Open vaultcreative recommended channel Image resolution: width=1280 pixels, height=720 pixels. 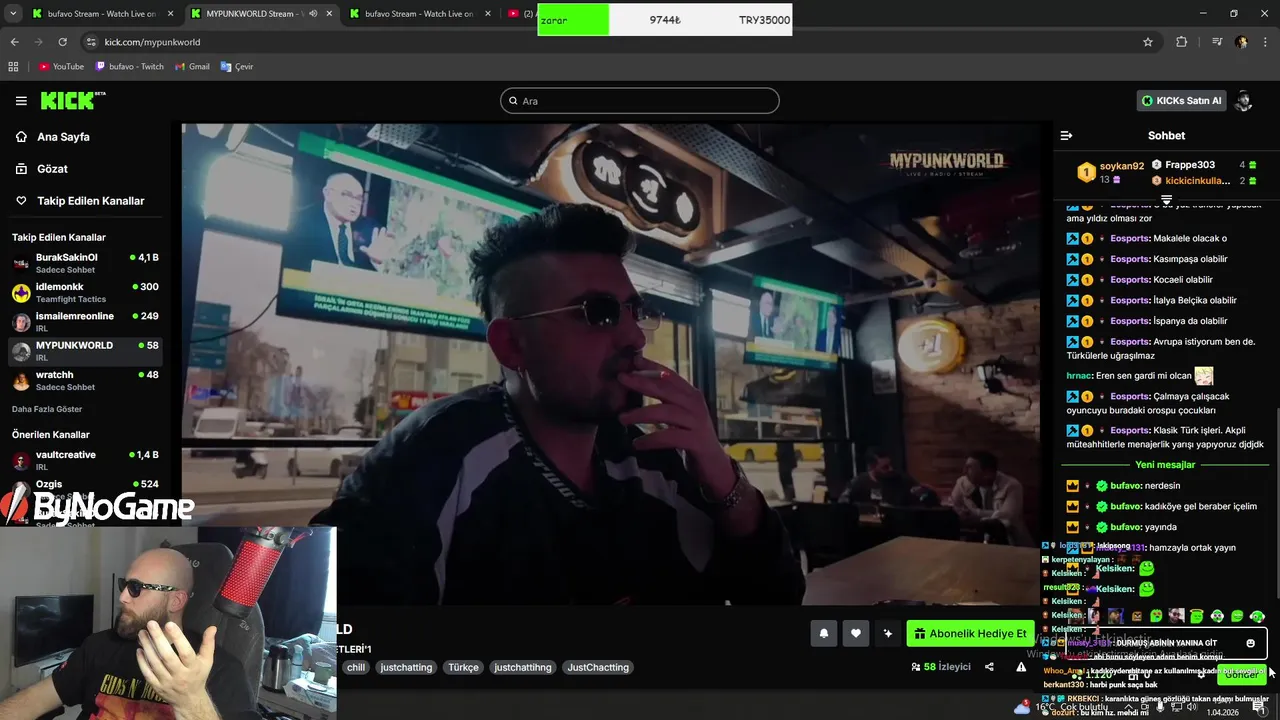click(x=85, y=460)
